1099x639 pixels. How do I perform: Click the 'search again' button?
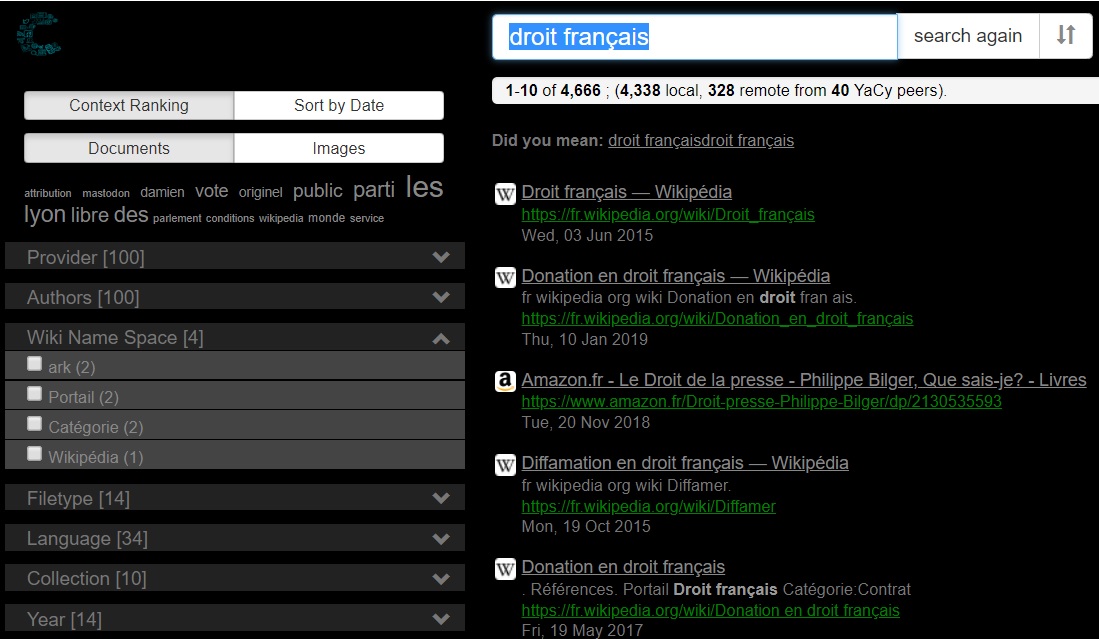pos(968,36)
